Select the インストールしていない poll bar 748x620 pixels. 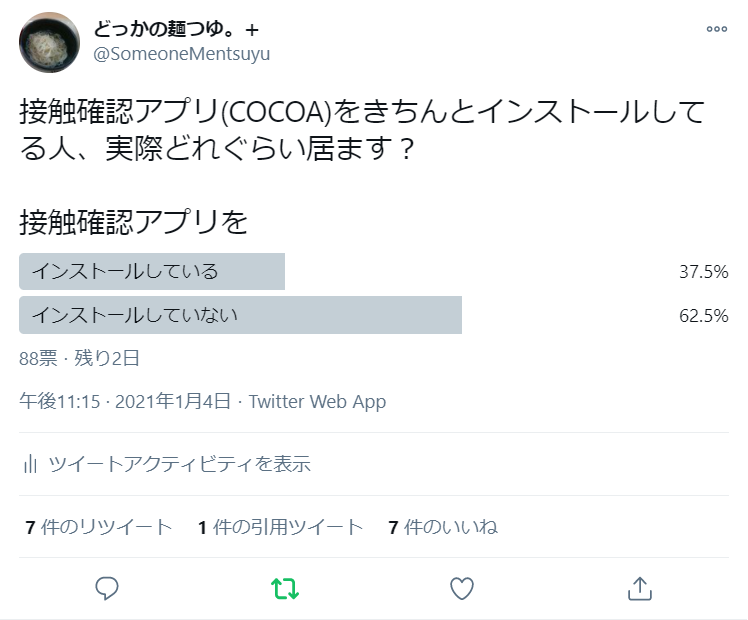click(x=240, y=315)
